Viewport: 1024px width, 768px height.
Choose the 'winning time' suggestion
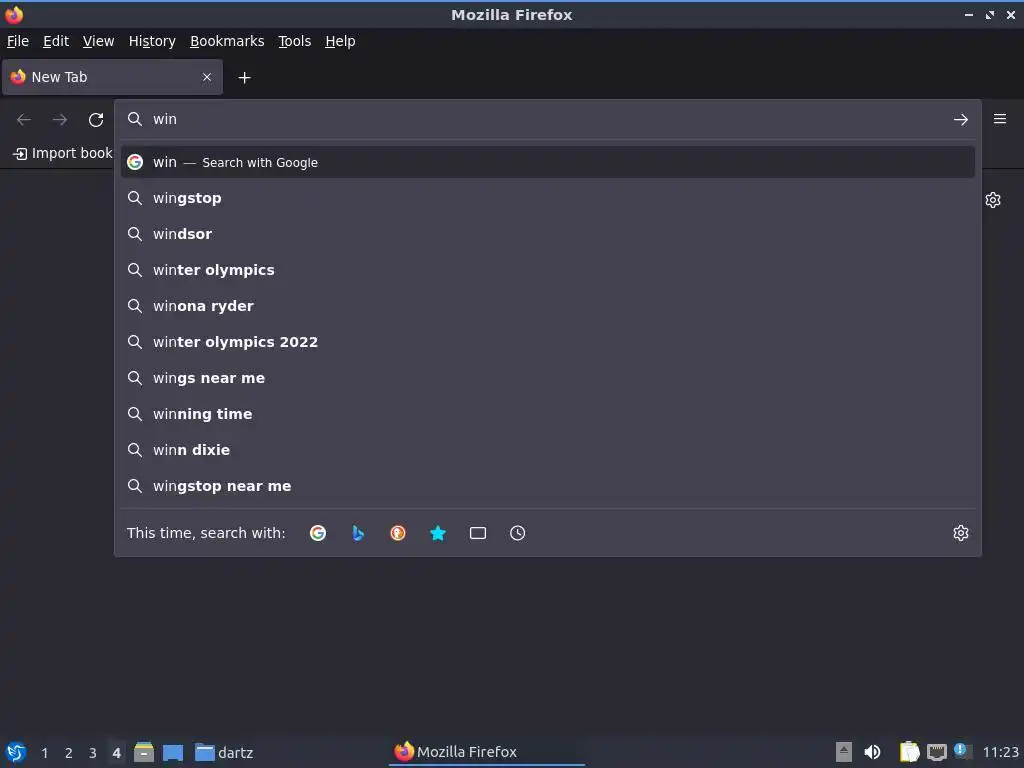click(x=547, y=413)
